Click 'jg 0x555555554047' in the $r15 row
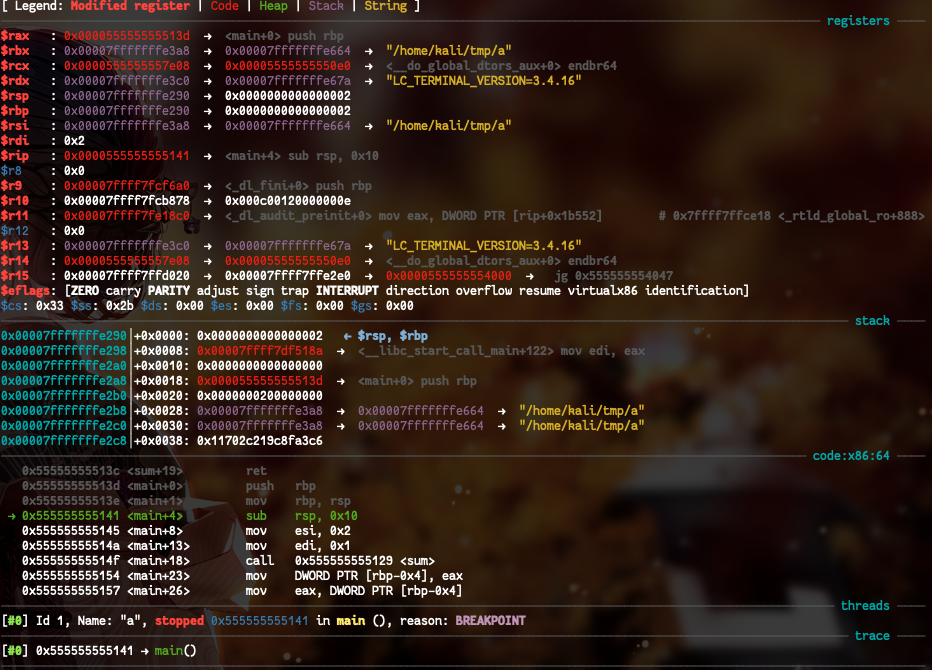 pyautogui.click(x=613, y=275)
